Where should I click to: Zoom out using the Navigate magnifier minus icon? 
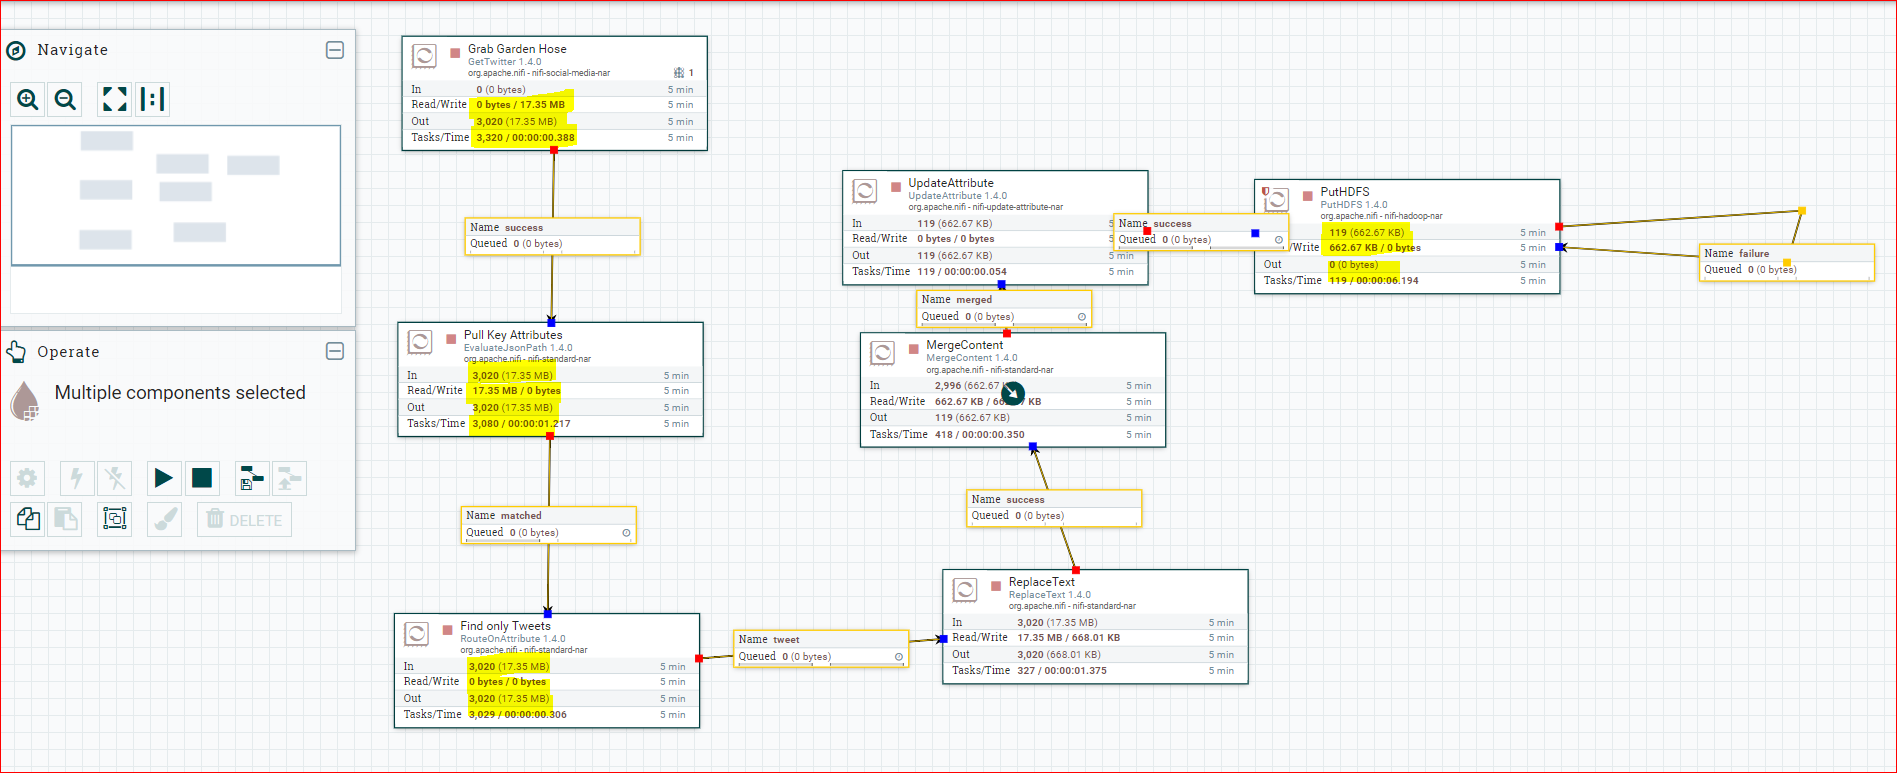pos(66,99)
